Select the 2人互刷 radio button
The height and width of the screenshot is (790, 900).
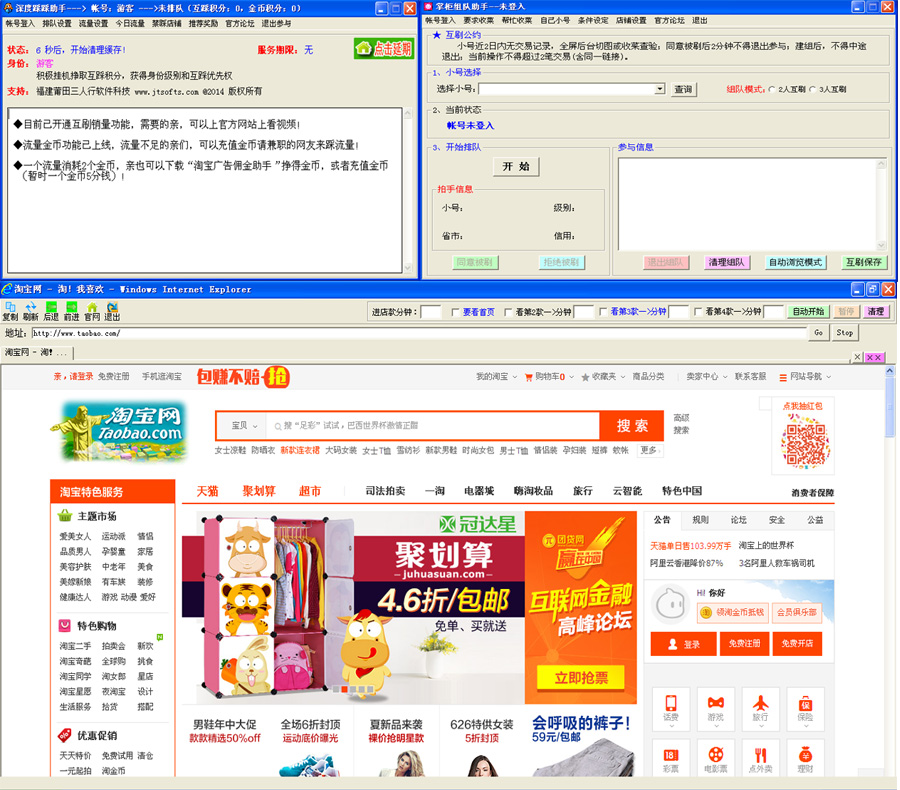point(771,89)
